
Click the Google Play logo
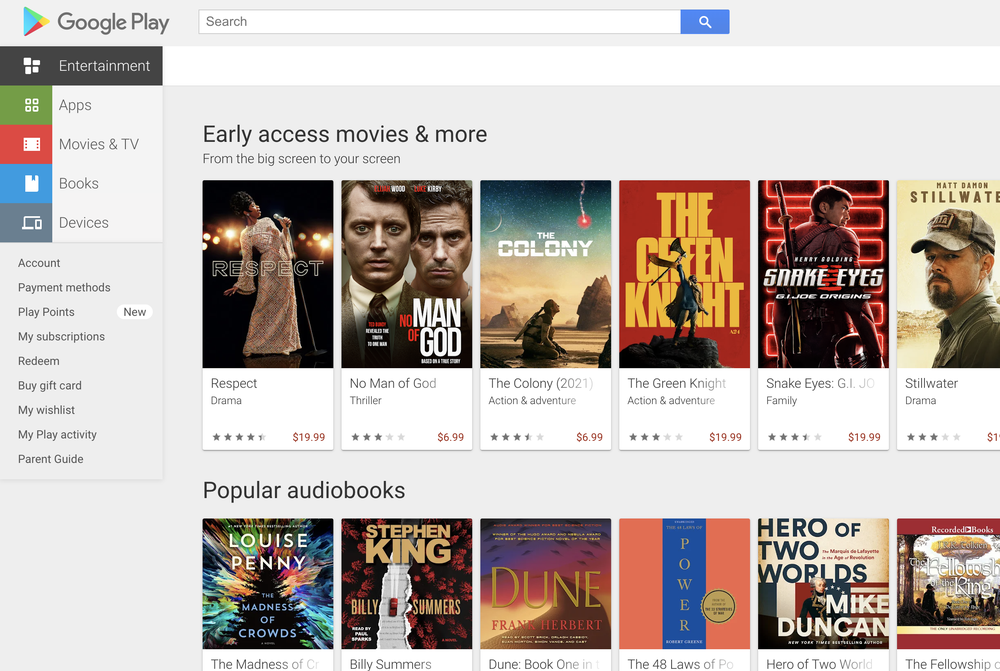click(96, 22)
